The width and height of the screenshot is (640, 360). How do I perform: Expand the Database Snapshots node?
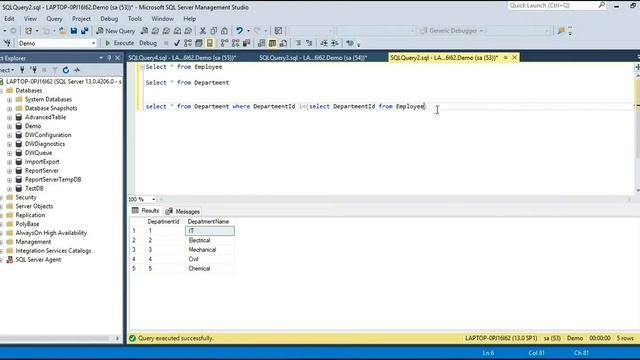[x=9, y=109]
